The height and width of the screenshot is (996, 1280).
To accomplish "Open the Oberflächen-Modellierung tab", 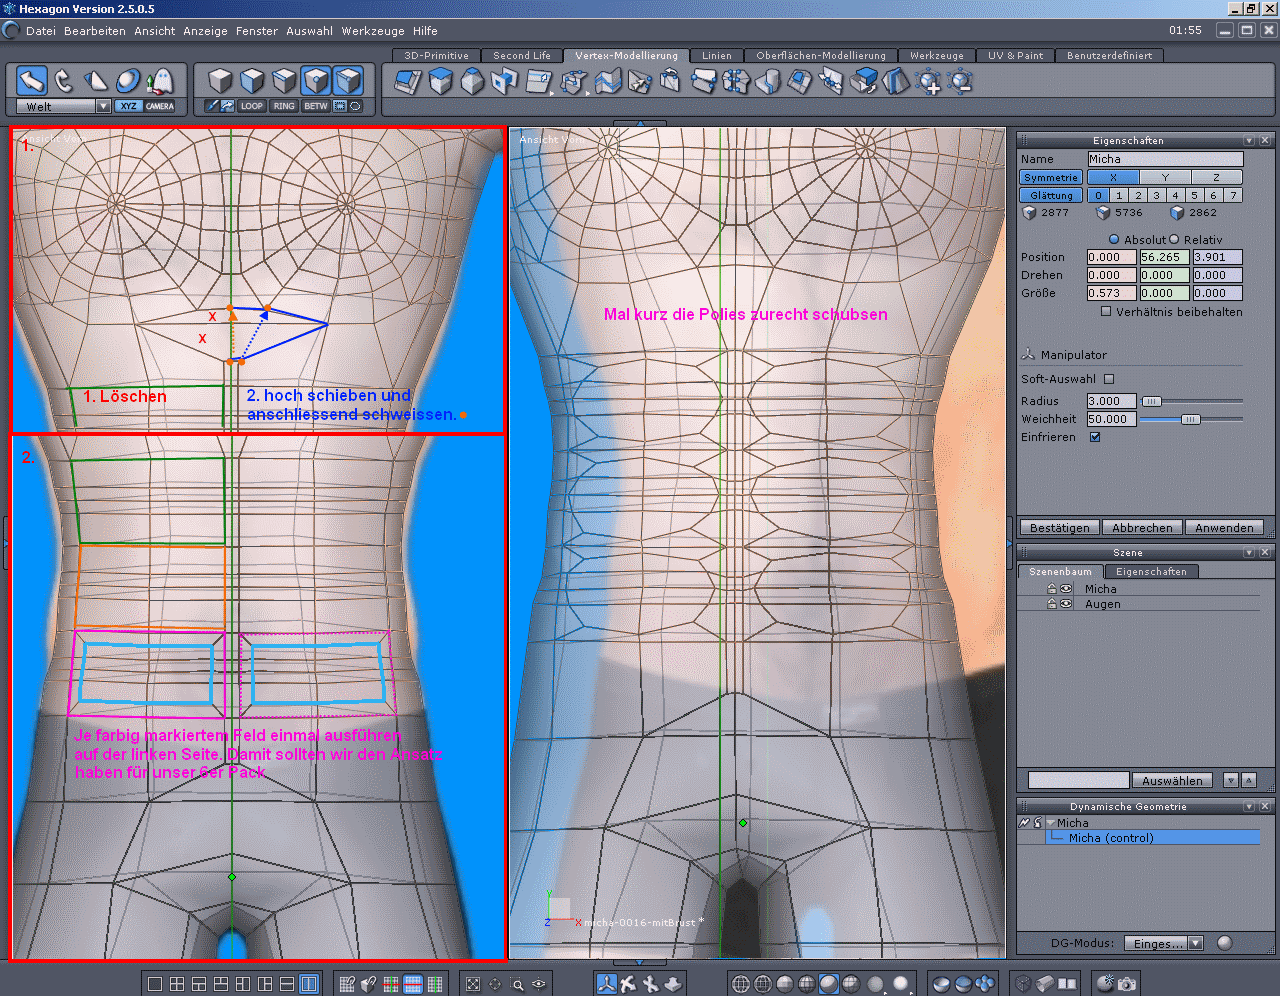I will click(x=821, y=56).
